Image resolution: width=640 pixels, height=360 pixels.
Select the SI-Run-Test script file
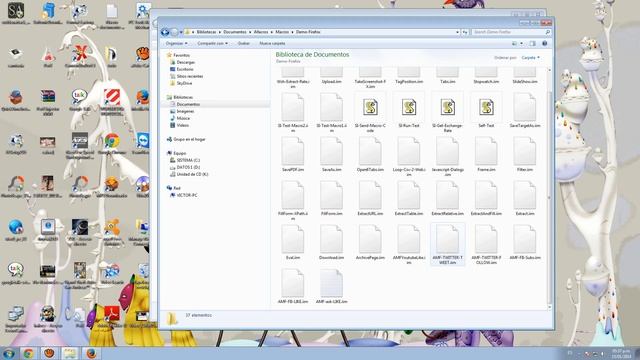(409, 108)
